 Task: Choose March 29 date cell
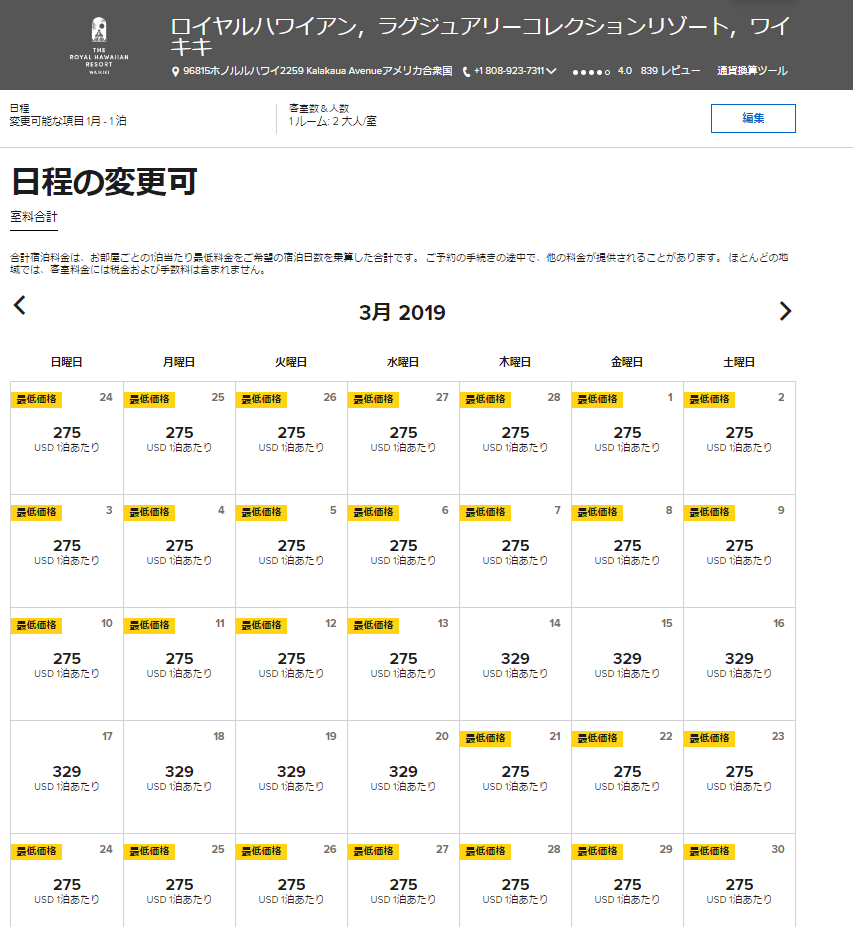click(x=627, y=881)
